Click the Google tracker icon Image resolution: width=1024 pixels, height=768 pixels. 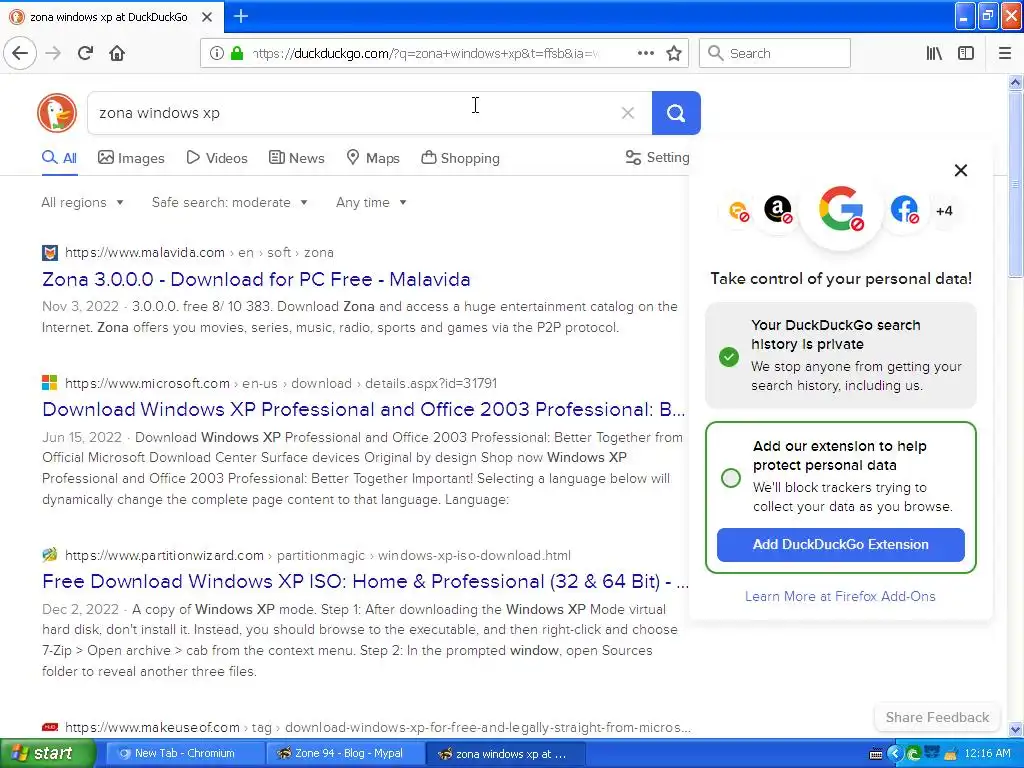[841, 210]
